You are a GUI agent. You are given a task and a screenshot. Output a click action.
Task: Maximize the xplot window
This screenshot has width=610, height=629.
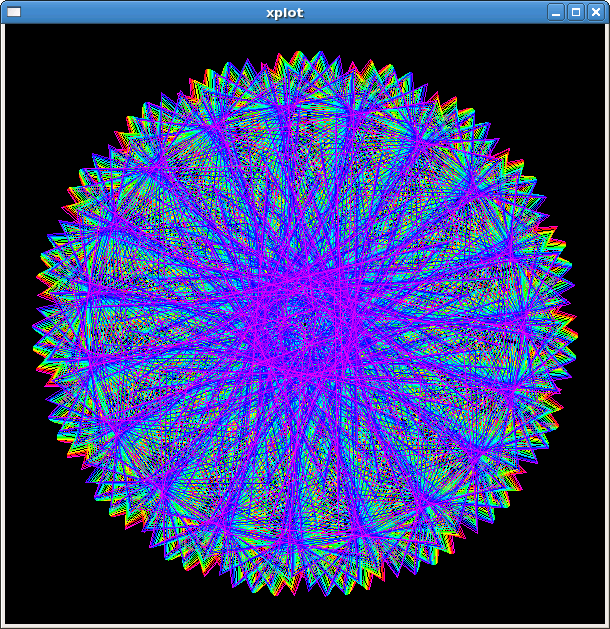[x=576, y=12]
